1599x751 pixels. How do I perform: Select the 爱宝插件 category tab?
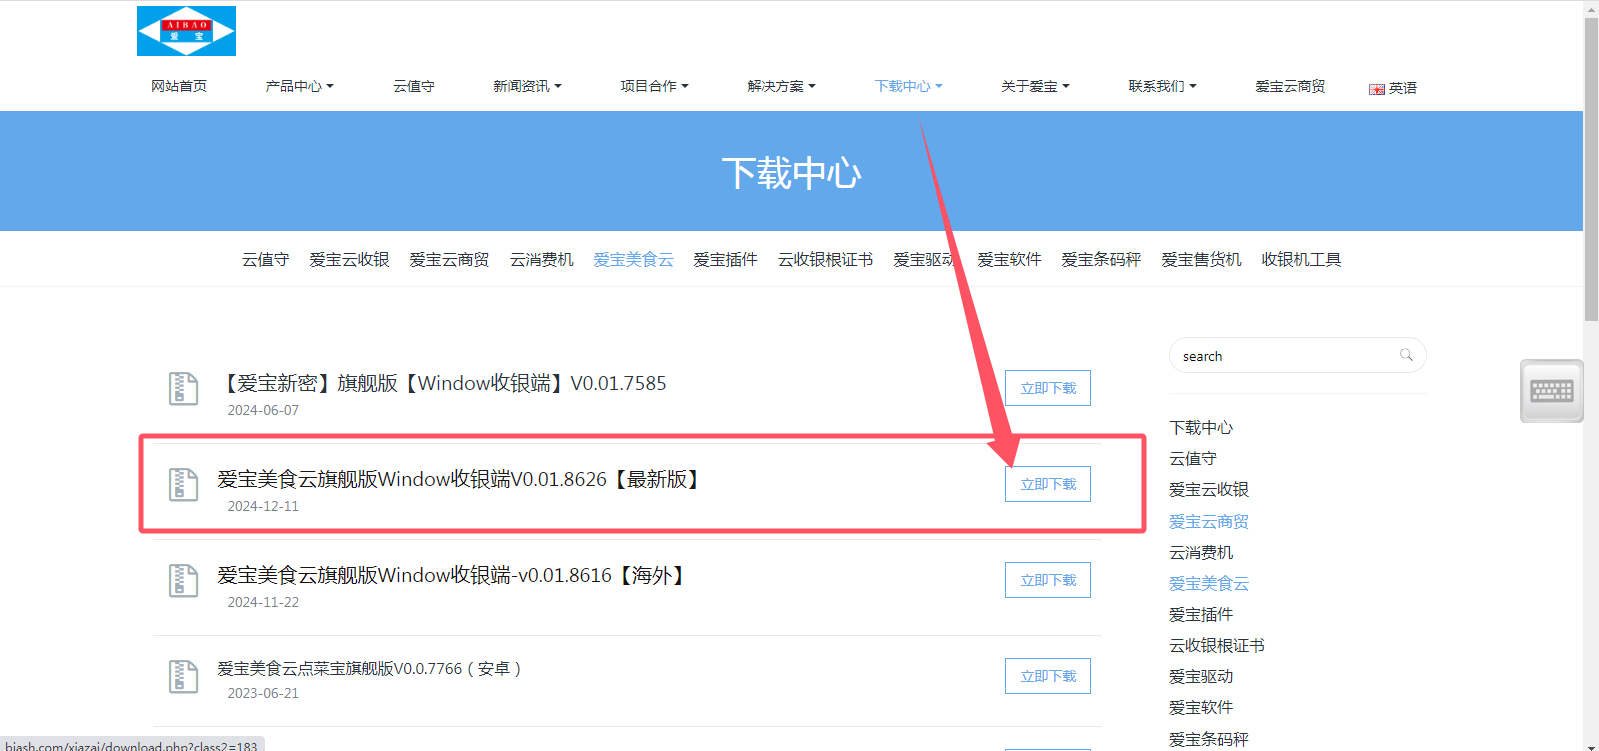(725, 259)
